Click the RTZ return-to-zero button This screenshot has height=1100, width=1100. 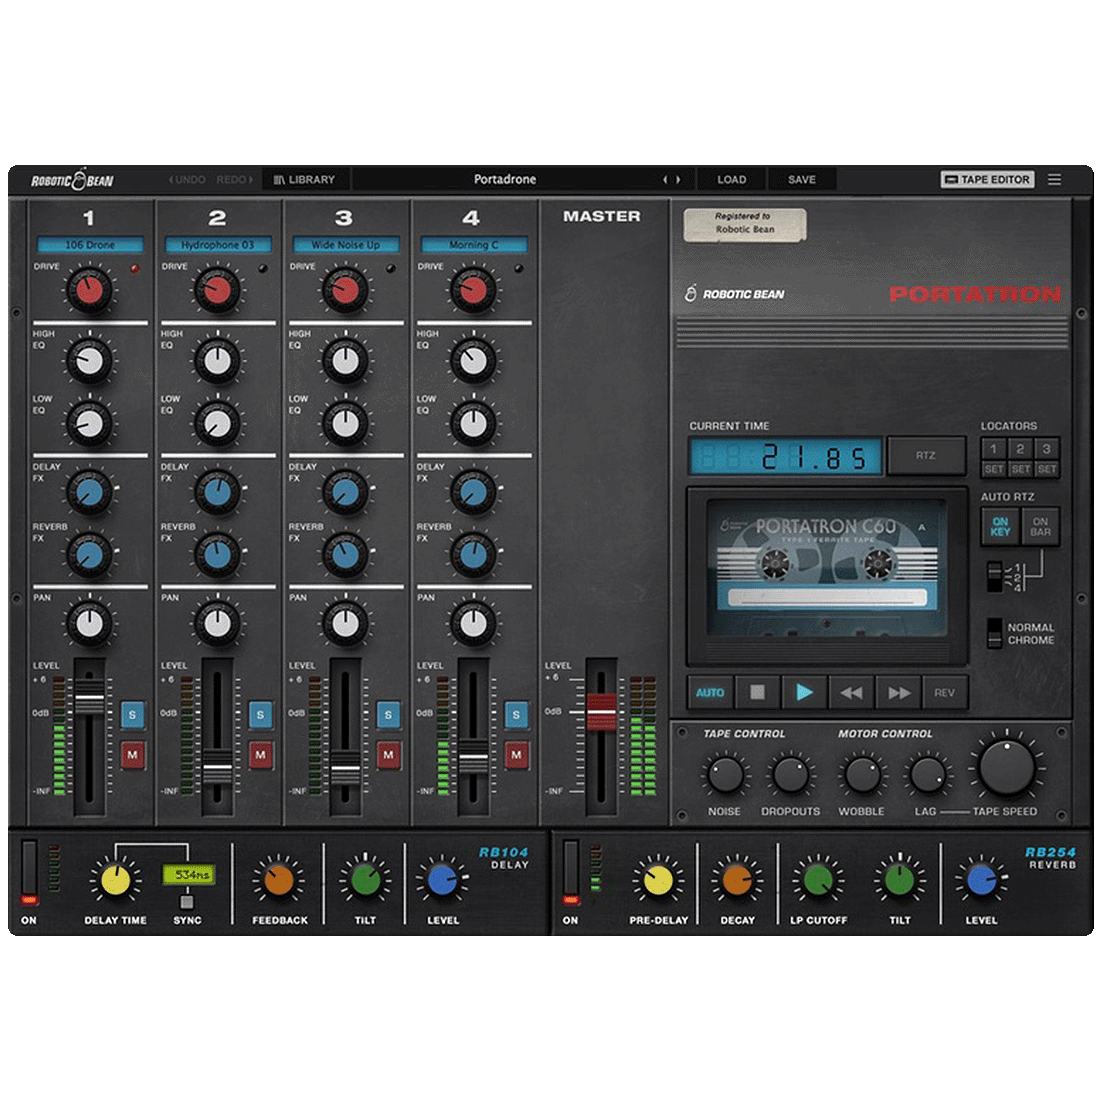[x=925, y=455]
